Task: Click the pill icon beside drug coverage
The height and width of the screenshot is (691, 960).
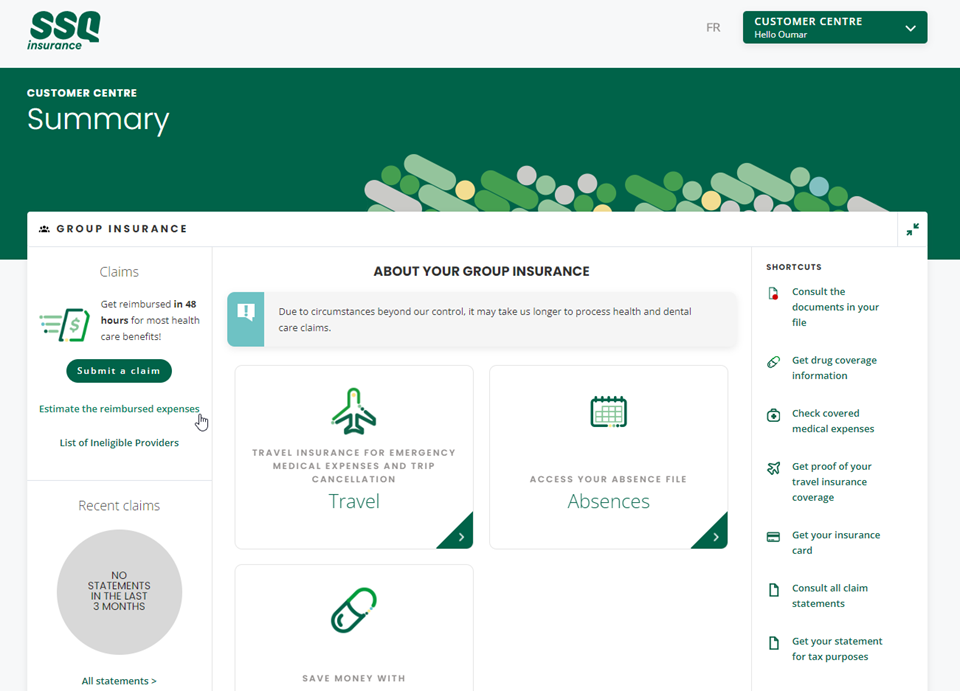Action: pos(773,362)
